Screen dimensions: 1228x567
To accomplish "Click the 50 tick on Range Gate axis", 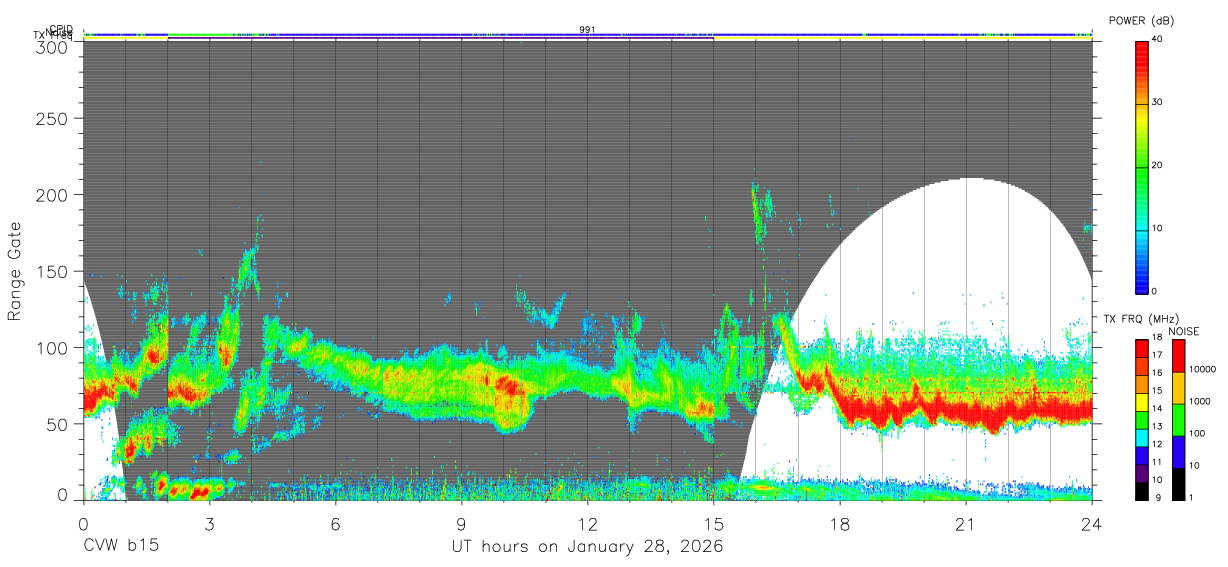I will 57,423.
